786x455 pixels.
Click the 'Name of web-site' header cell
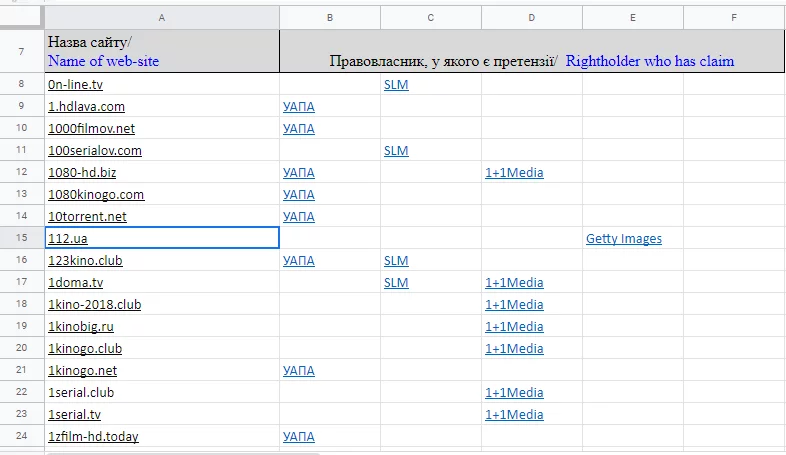click(162, 51)
